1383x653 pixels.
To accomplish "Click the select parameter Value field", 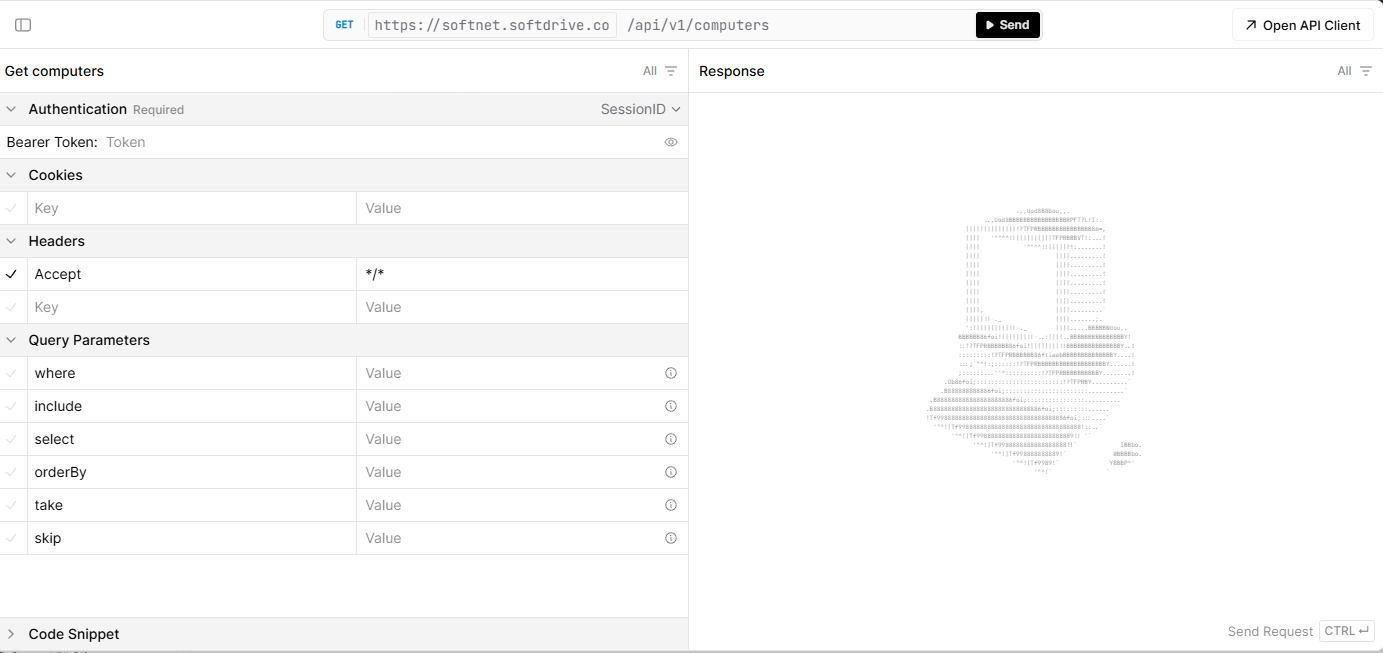I will pyautogui.click(x=508, y=439).
